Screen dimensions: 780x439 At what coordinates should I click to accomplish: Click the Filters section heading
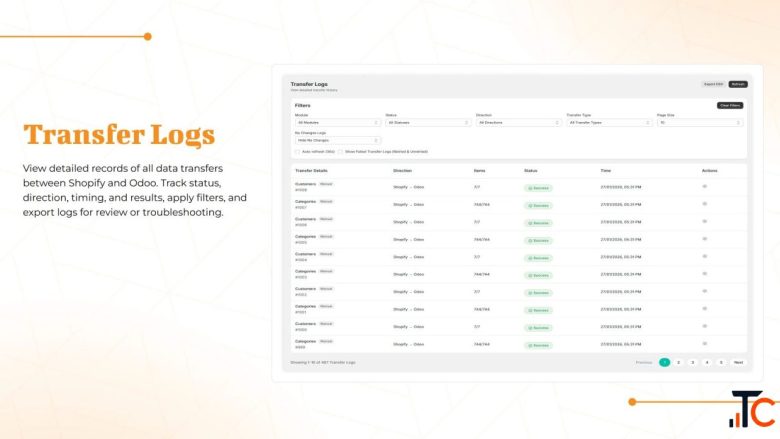click(302, 105)
